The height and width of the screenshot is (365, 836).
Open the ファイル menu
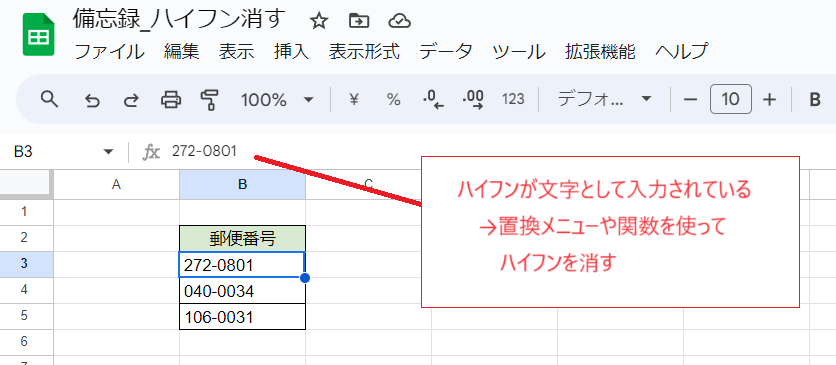pyautogui.click(x=109, y=52)
